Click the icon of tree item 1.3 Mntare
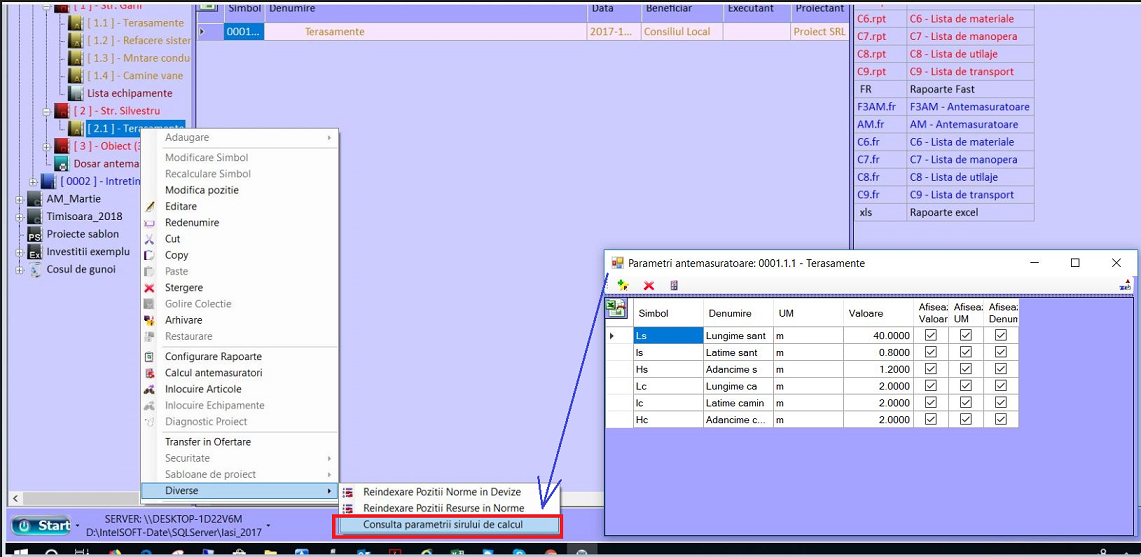Screen dimensions: 1141x557 (76, 58)
